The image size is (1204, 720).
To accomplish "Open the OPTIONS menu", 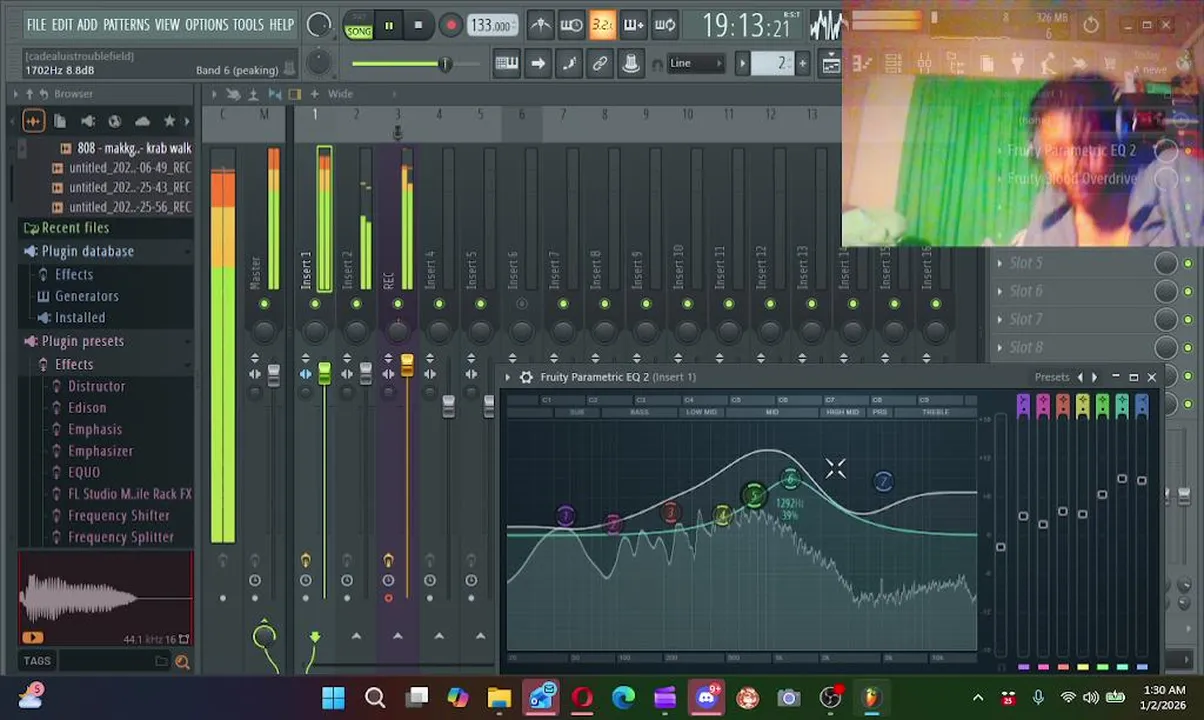I will (206, 24).
